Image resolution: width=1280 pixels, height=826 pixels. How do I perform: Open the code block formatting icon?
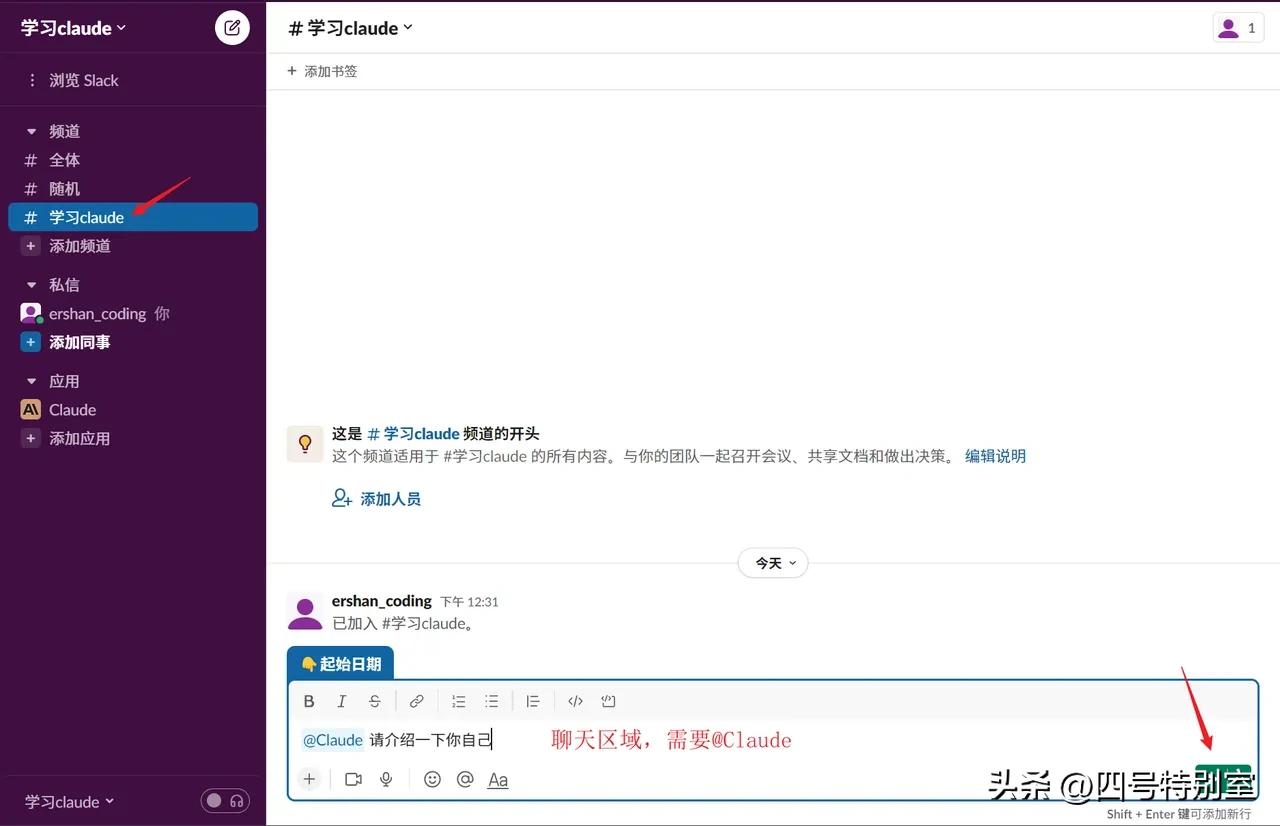608,701
